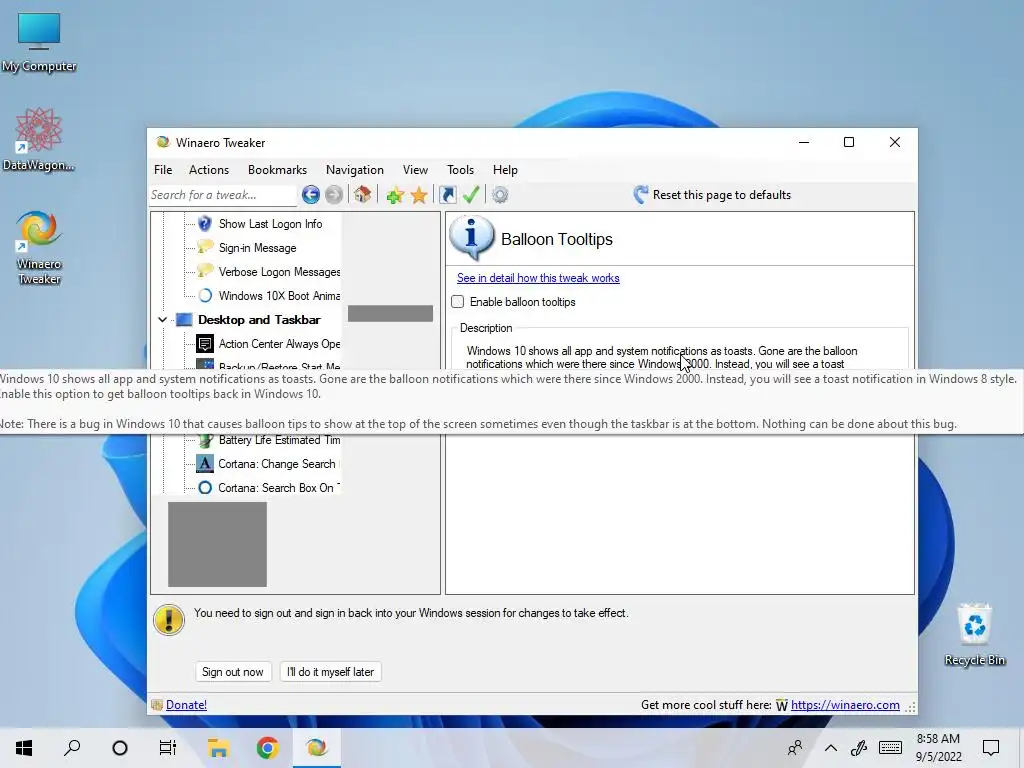The width and height of the screenshot is (1024, 768).
Task: Select the Recycle Bin desktop icon
Action: tap(974, 634)
